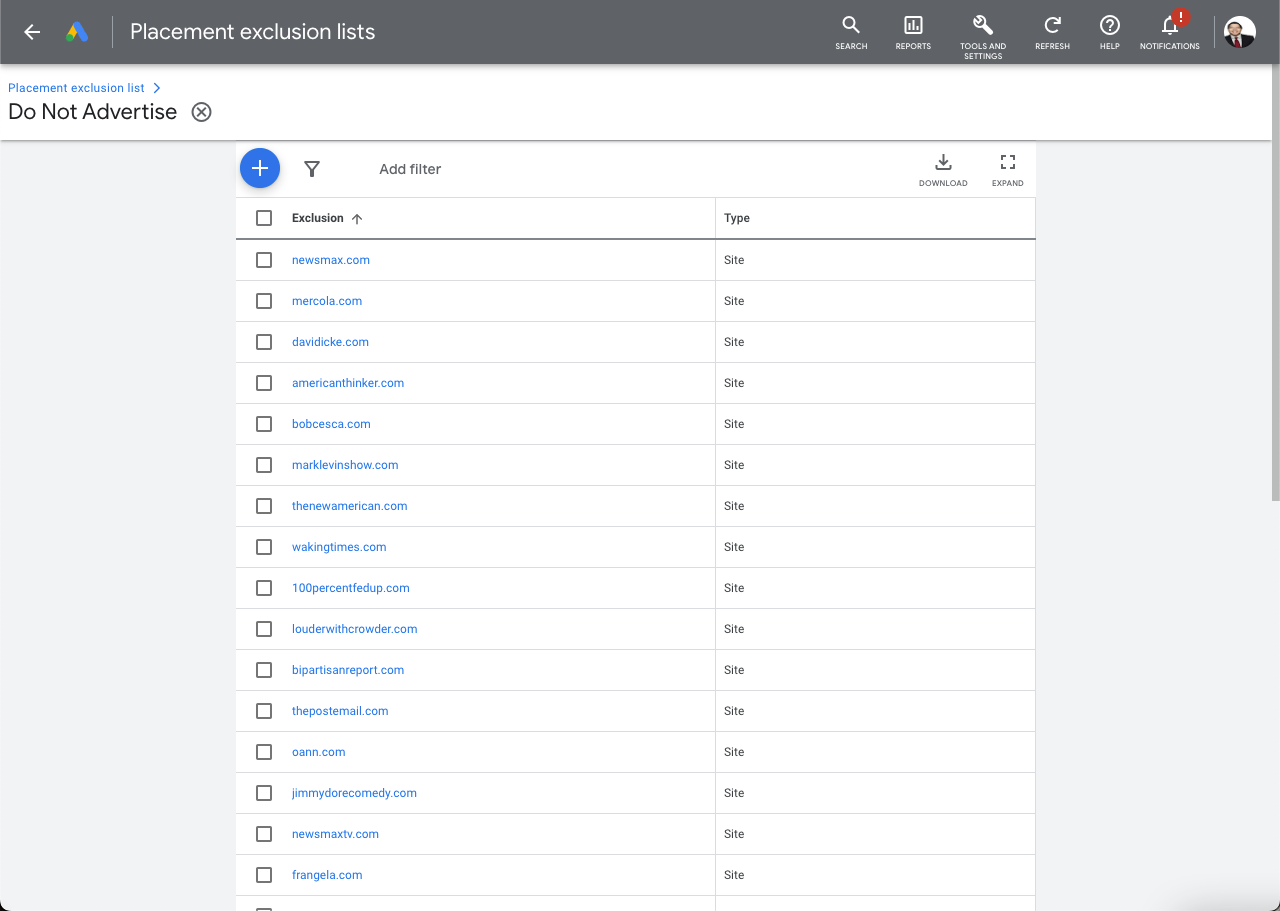Open the newsmaxtv.com link
Viewport: 1280px width, 911px height.
click(335, 834)
